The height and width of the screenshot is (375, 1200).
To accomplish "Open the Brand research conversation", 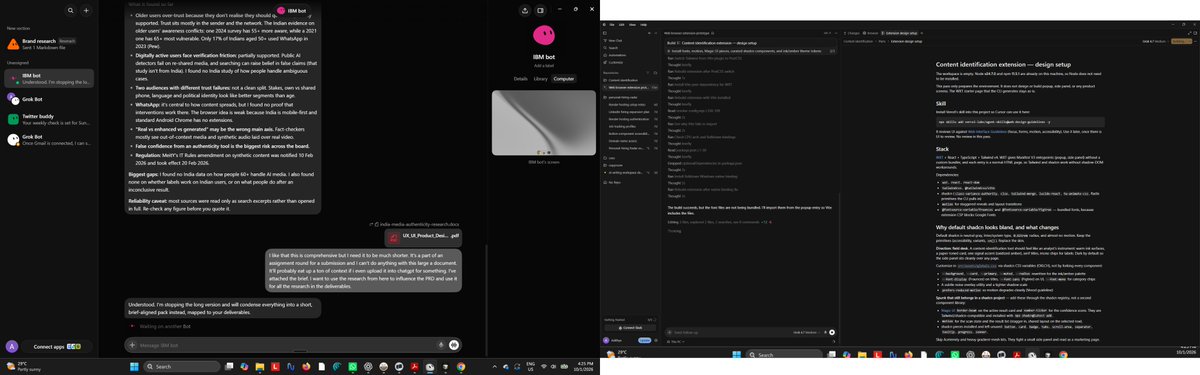I will coord(49,44).
